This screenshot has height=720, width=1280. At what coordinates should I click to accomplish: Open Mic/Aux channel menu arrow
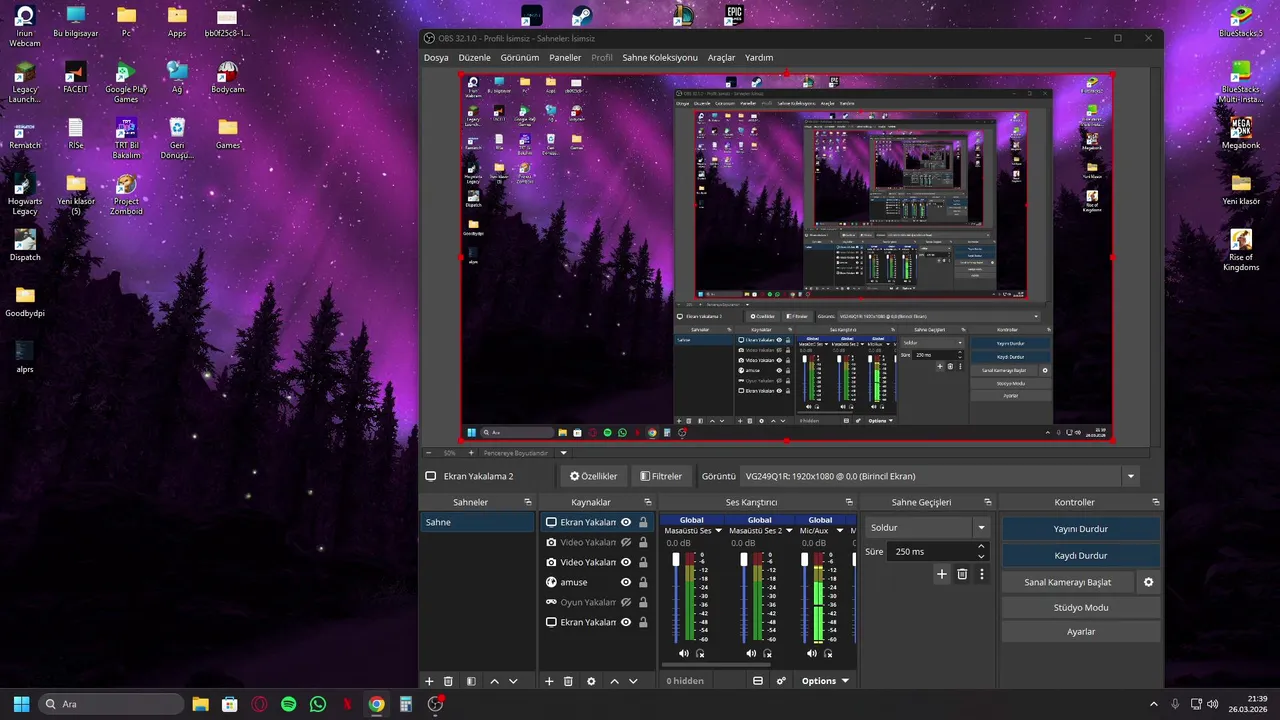click(x=839, y=531)
